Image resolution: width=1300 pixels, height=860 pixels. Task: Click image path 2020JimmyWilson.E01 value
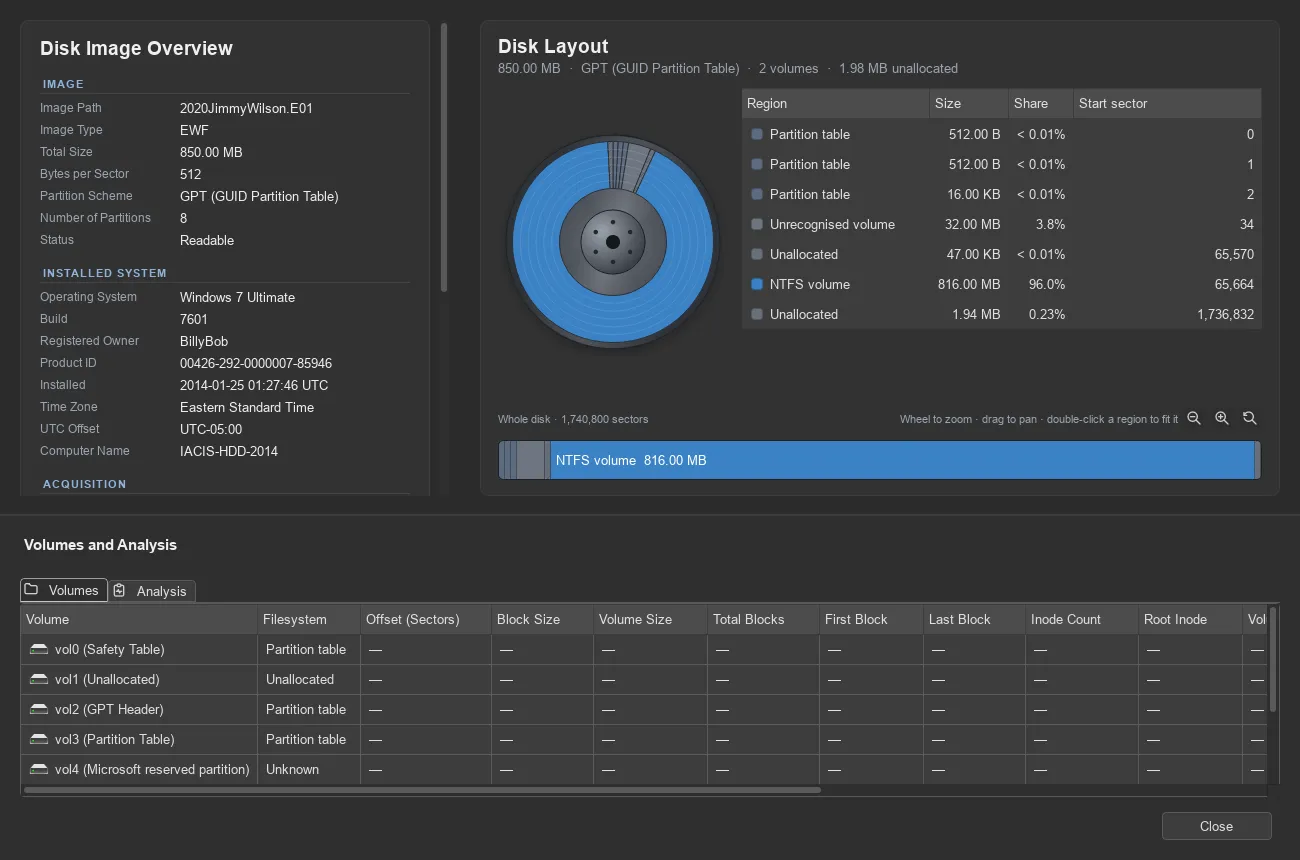pyautogui.click(x=246, y=108)
